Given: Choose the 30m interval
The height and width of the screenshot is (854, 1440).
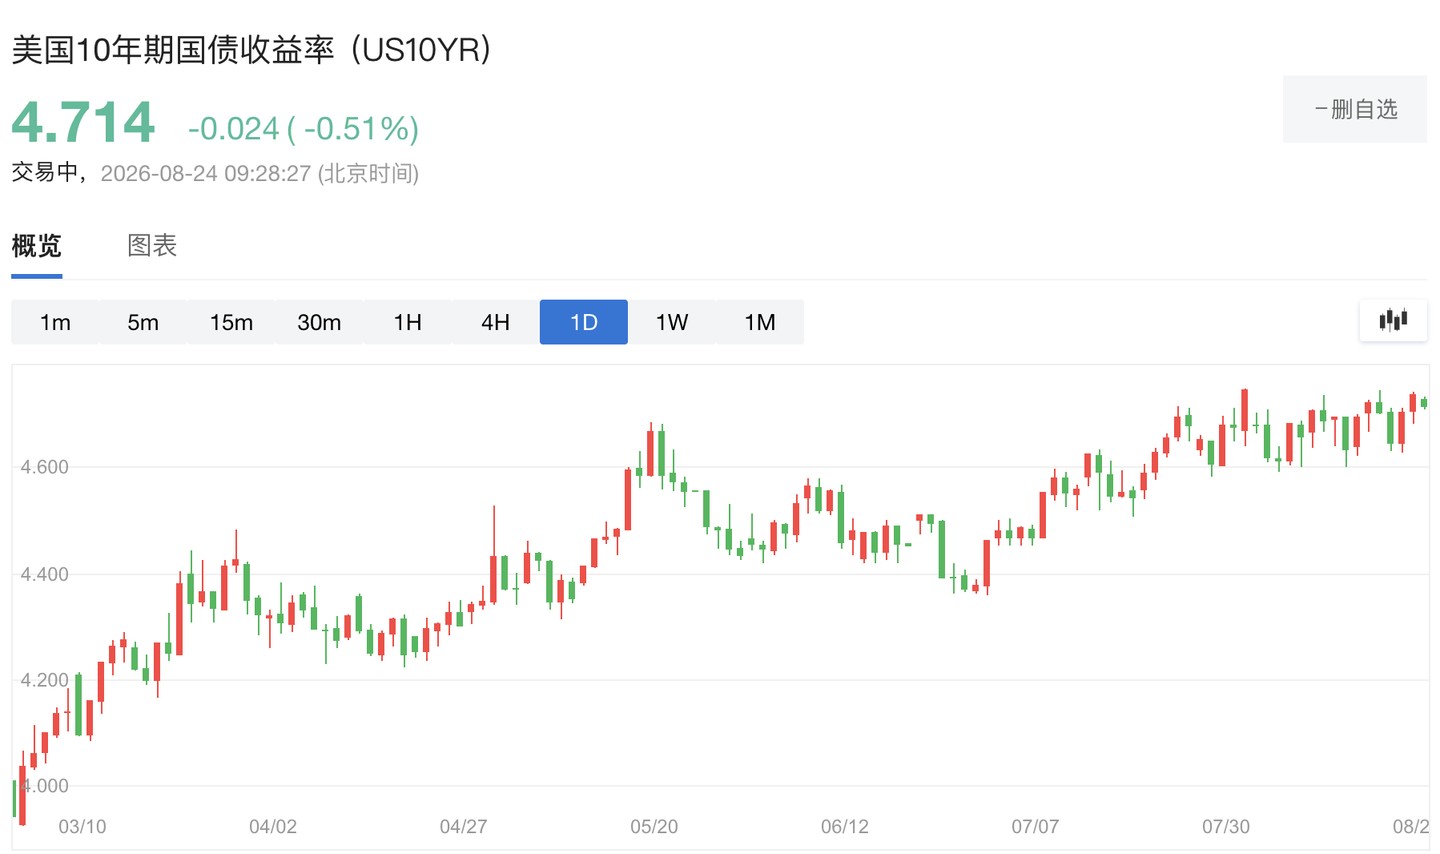Looking at the screenshot, I should 319,322.
